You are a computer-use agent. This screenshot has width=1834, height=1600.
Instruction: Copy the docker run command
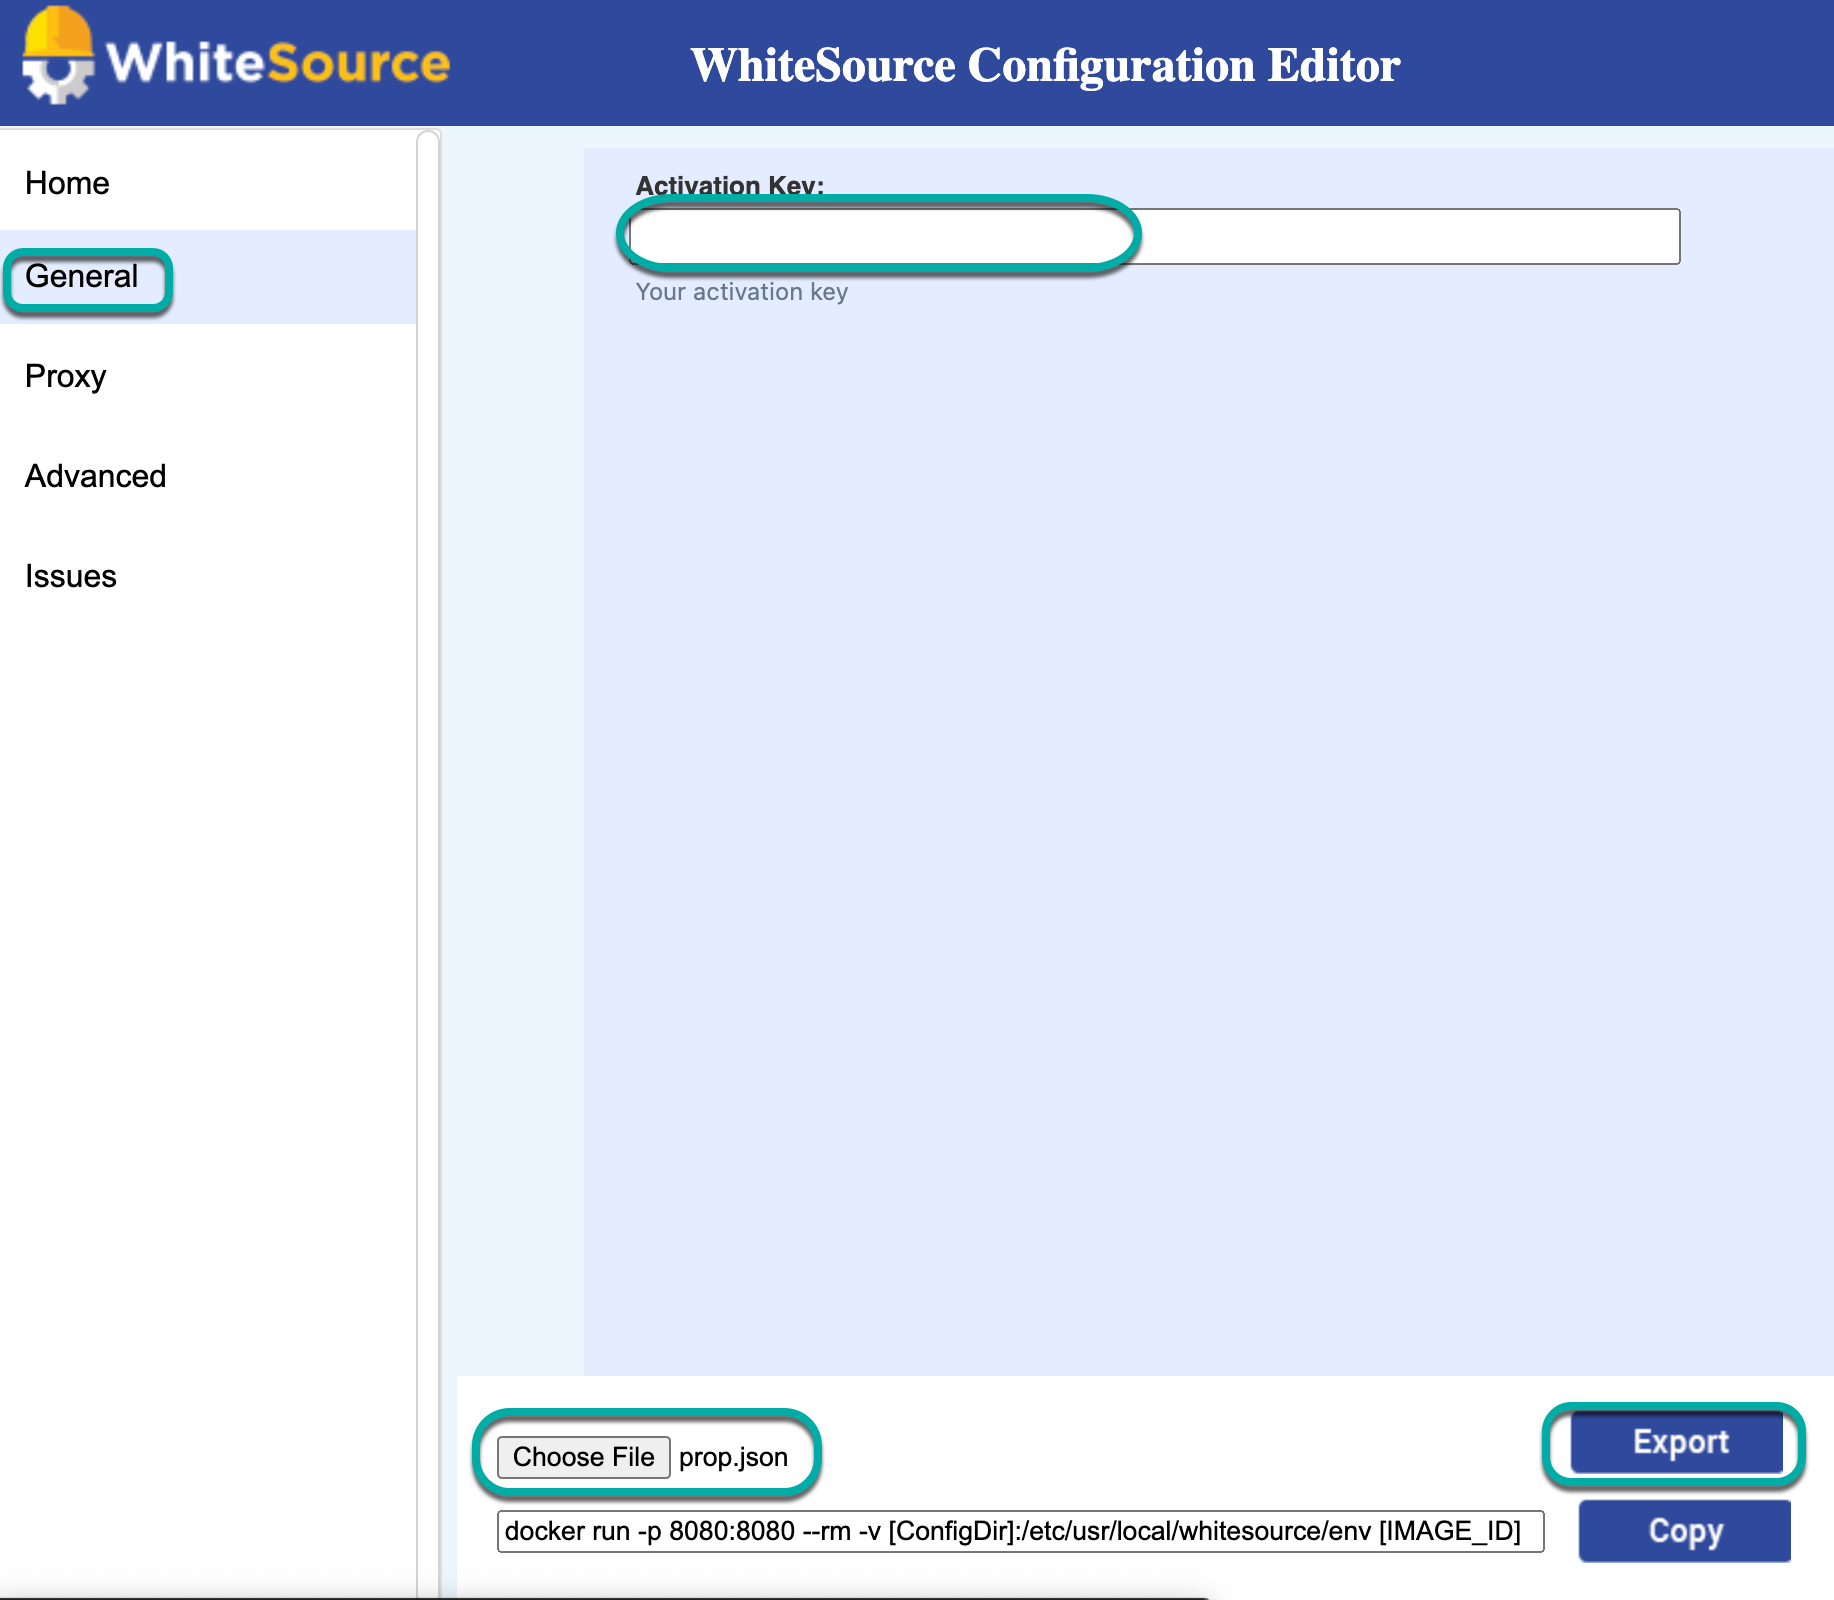[1684, 1531]
